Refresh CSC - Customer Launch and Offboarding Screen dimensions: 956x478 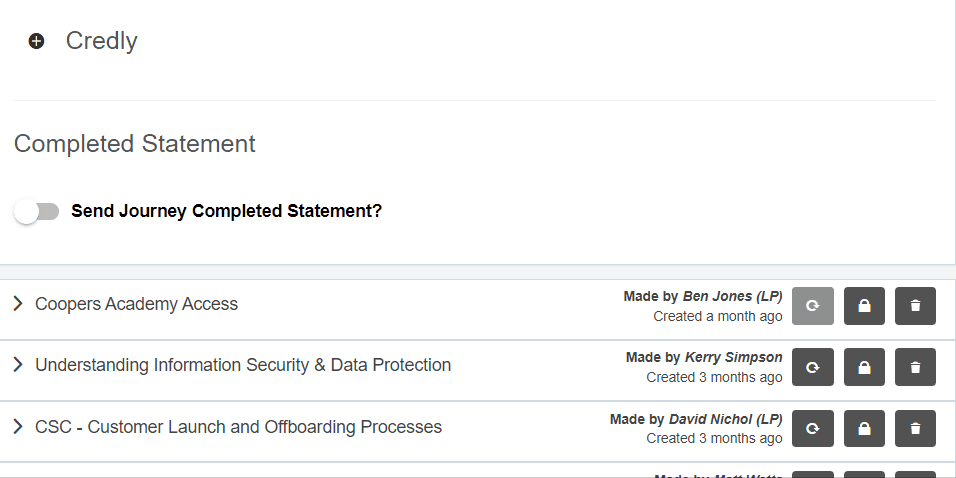pos(813,428)
